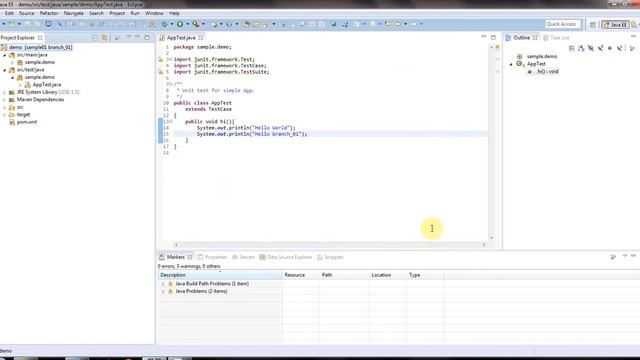This screenshot has width=640, height=360.
Task: Switch to the Java EE perspective
Action: click(x=615, y=24)
